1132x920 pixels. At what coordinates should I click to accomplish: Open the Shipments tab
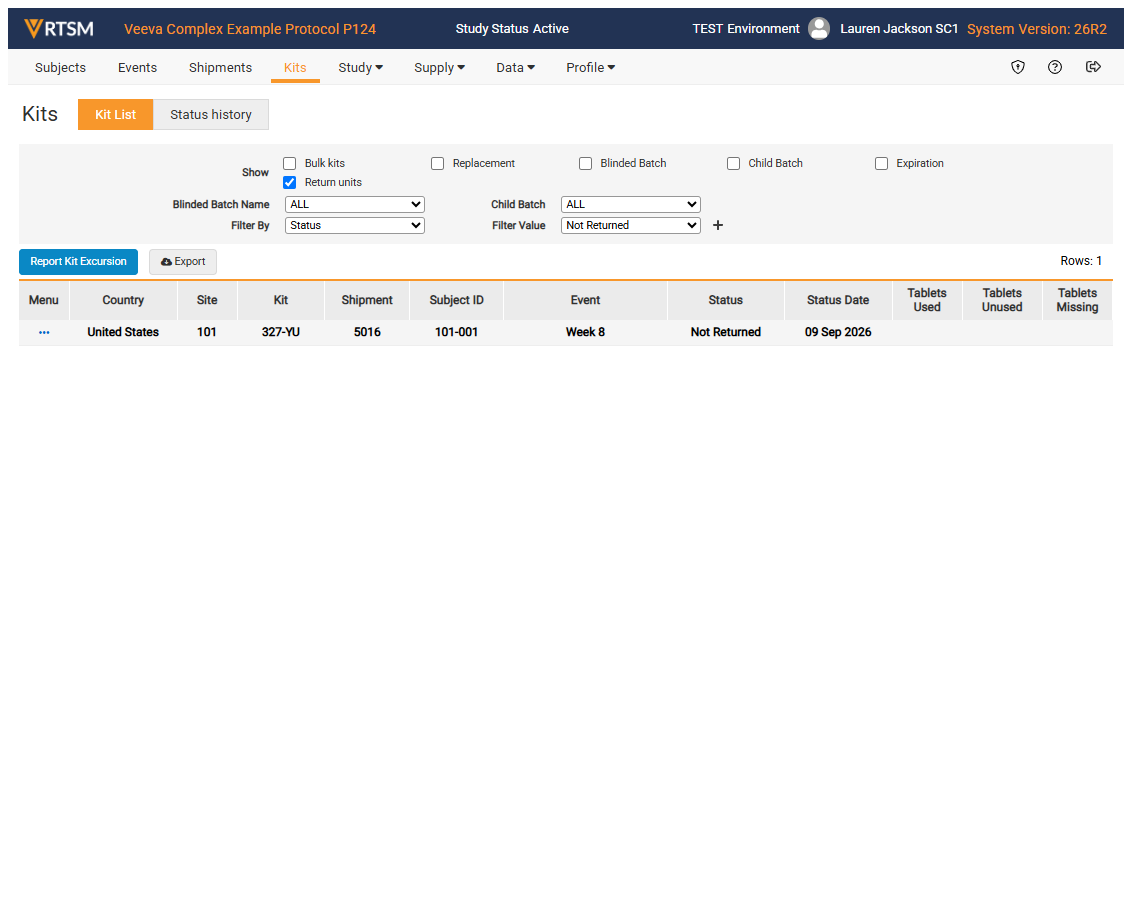tap(220, 67)
